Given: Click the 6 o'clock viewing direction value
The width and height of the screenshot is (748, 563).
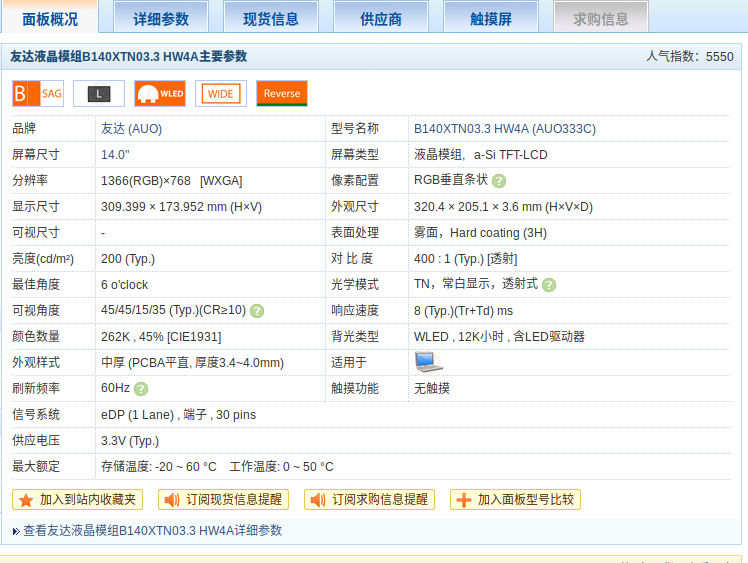Looking at the screenshot, I should click(x=125, y=285).
